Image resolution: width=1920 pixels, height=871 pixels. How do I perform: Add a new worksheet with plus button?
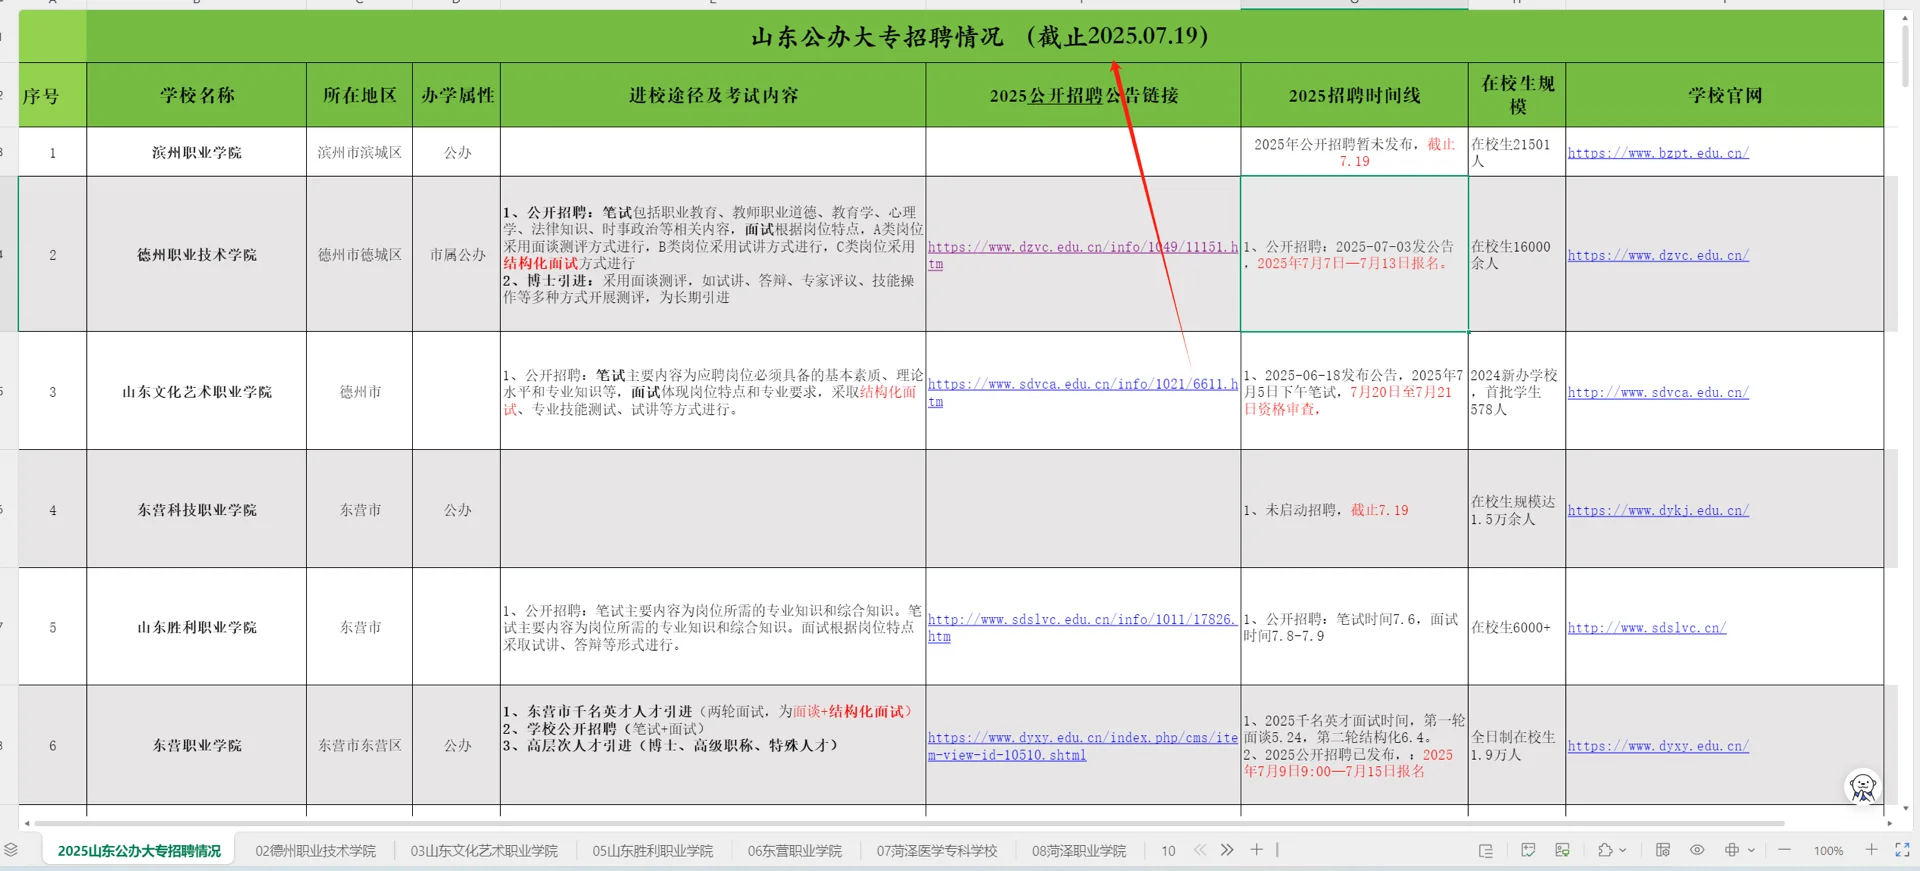tap(1257, 850)
